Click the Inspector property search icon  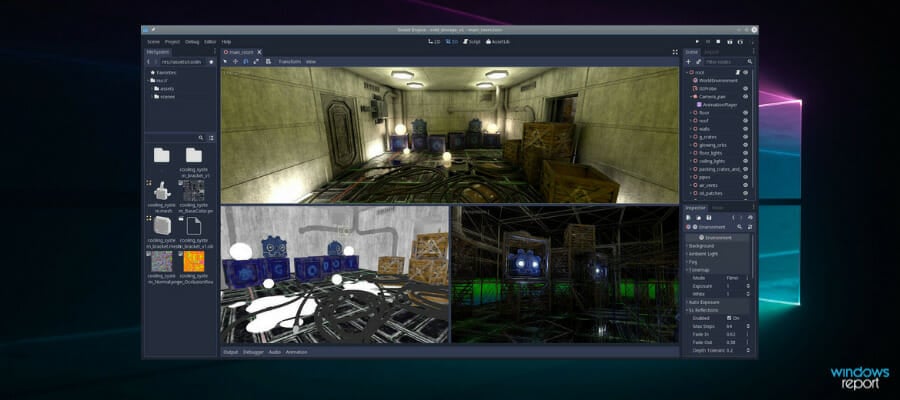tap(740, 227)
